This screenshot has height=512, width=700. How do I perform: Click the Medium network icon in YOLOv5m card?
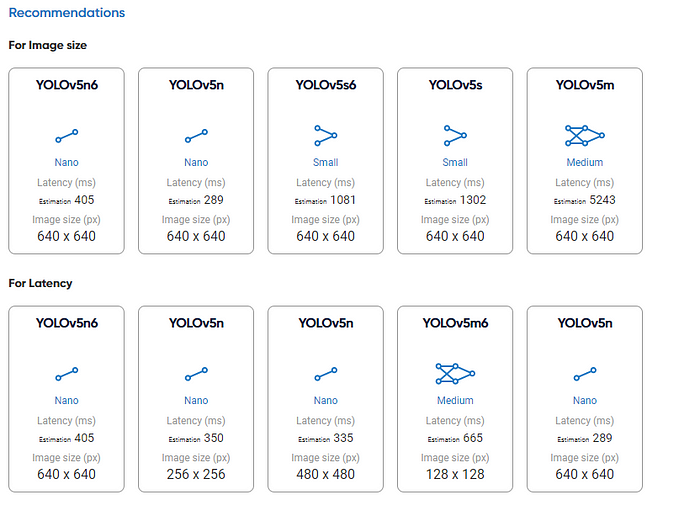click(585, 135)
